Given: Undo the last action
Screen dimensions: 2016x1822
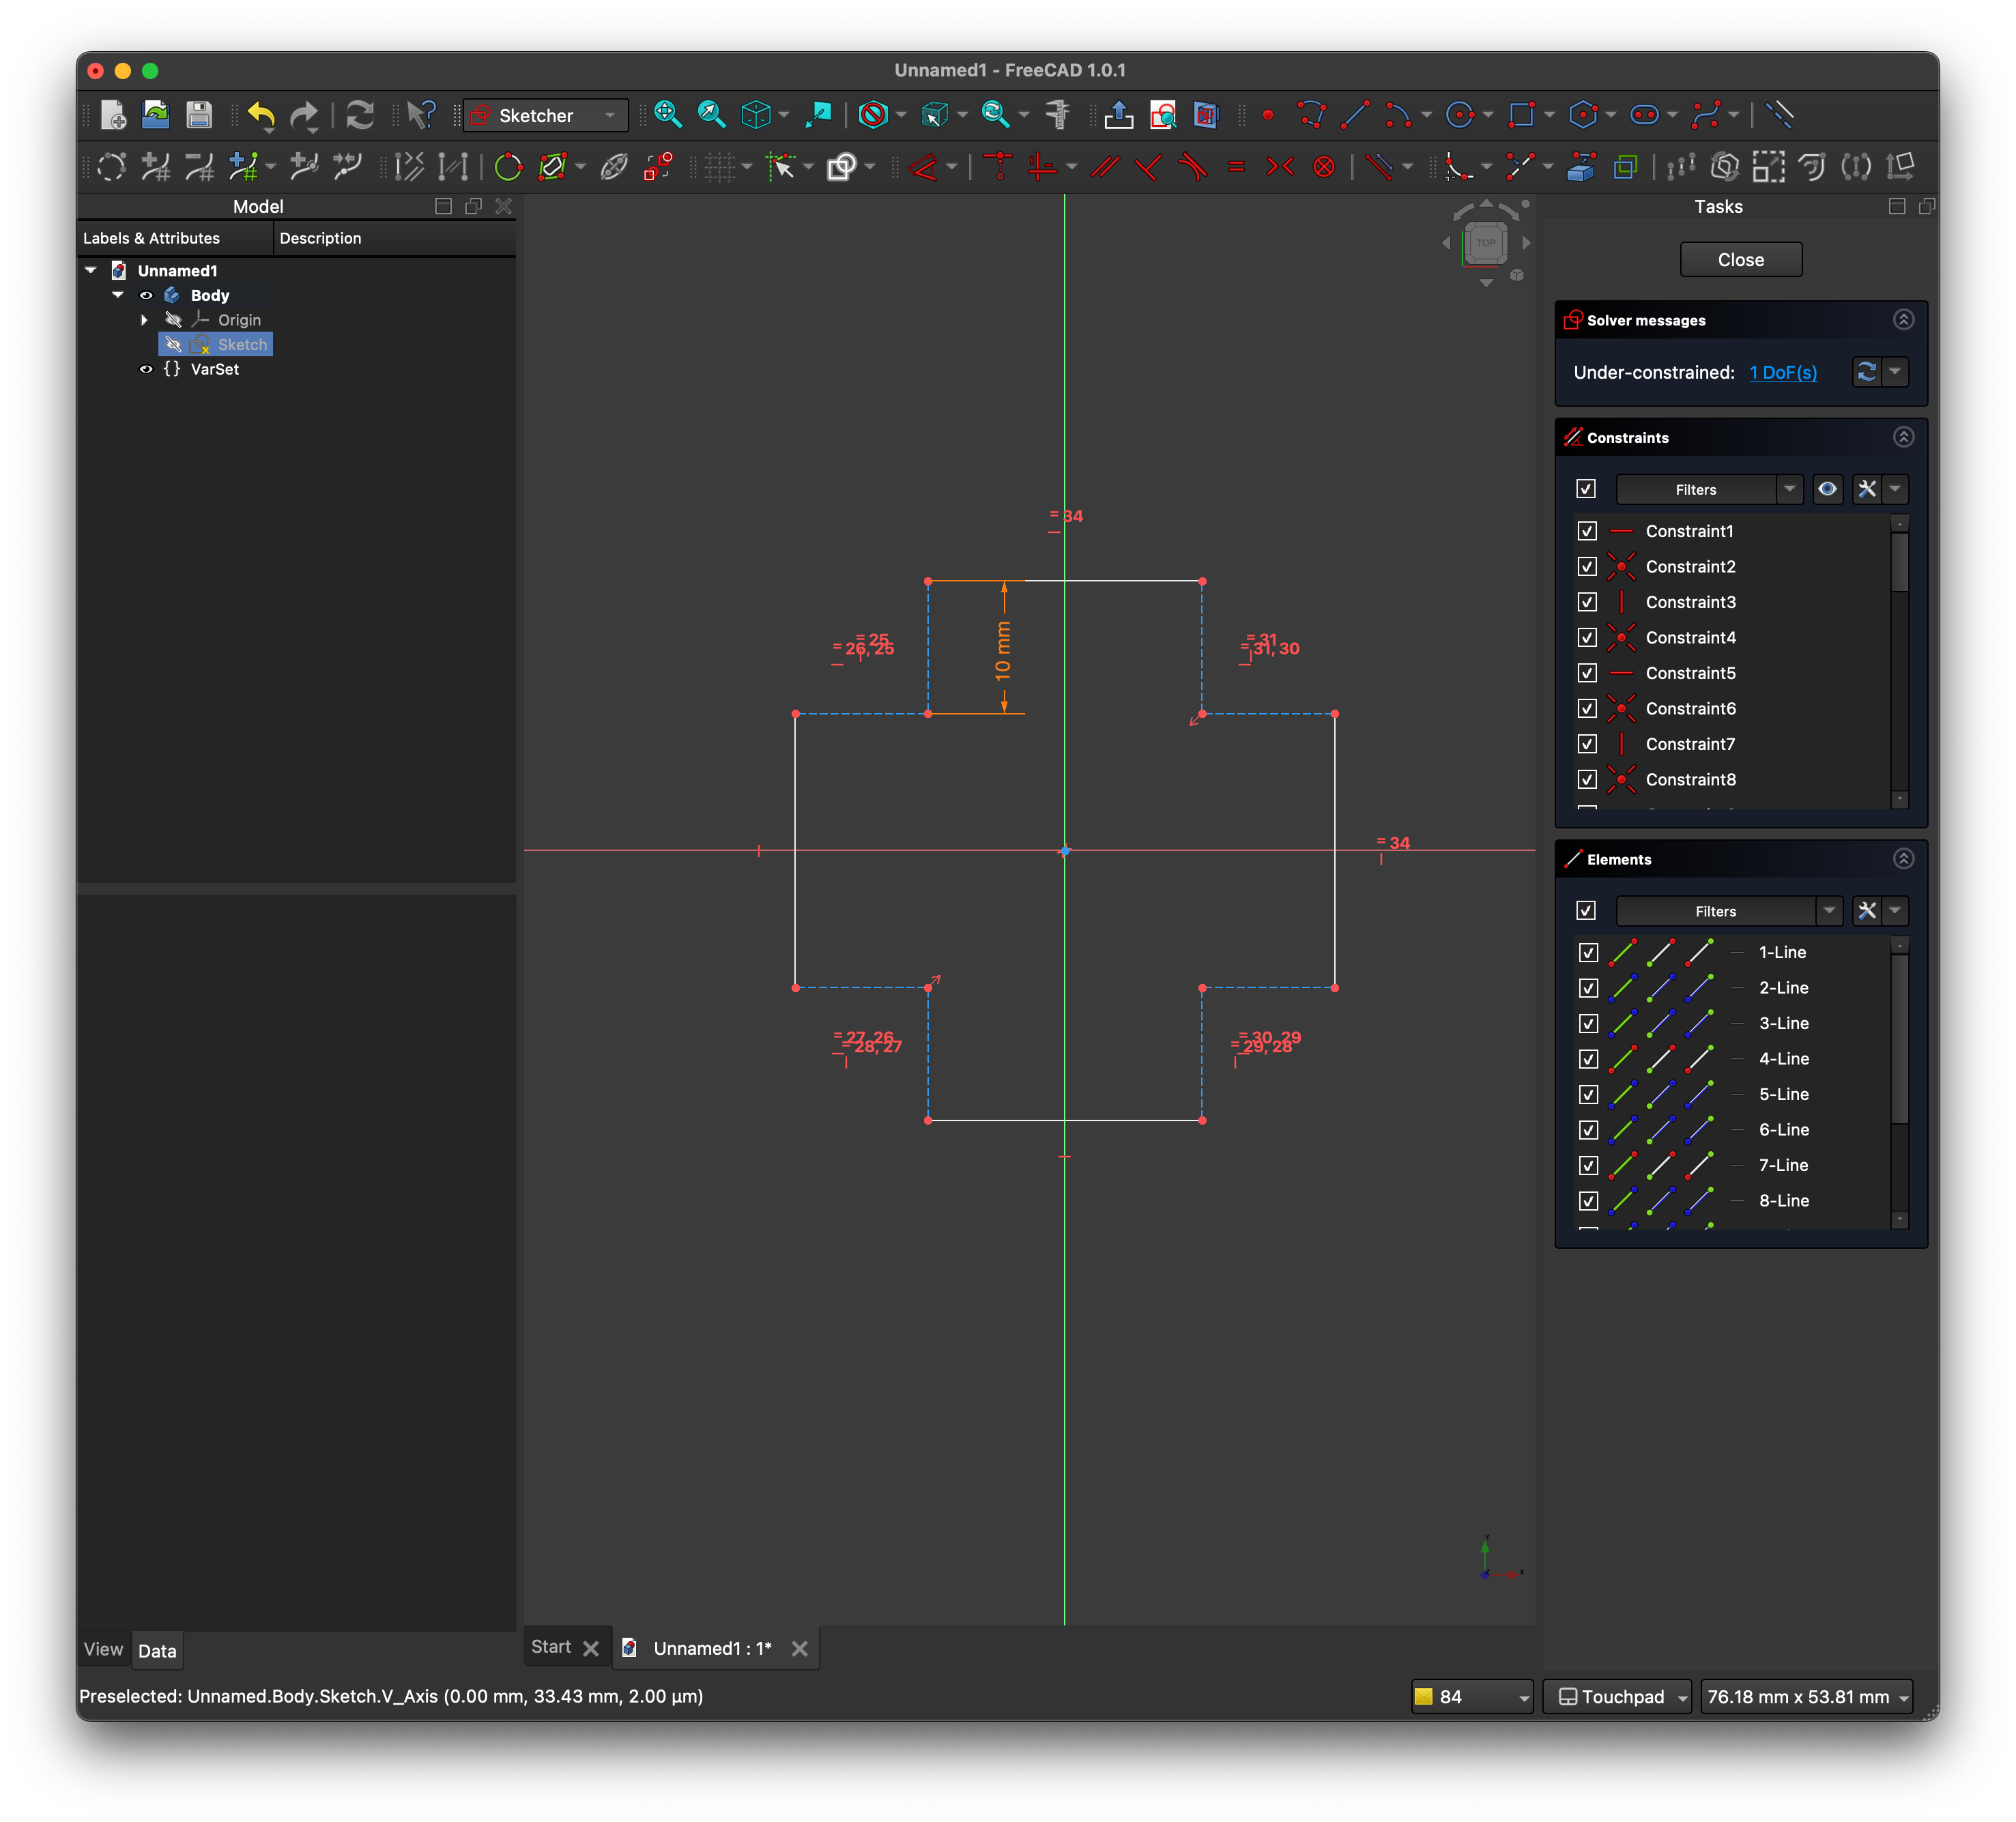Looking at the screenshot, I should click(x=261, y=116).
